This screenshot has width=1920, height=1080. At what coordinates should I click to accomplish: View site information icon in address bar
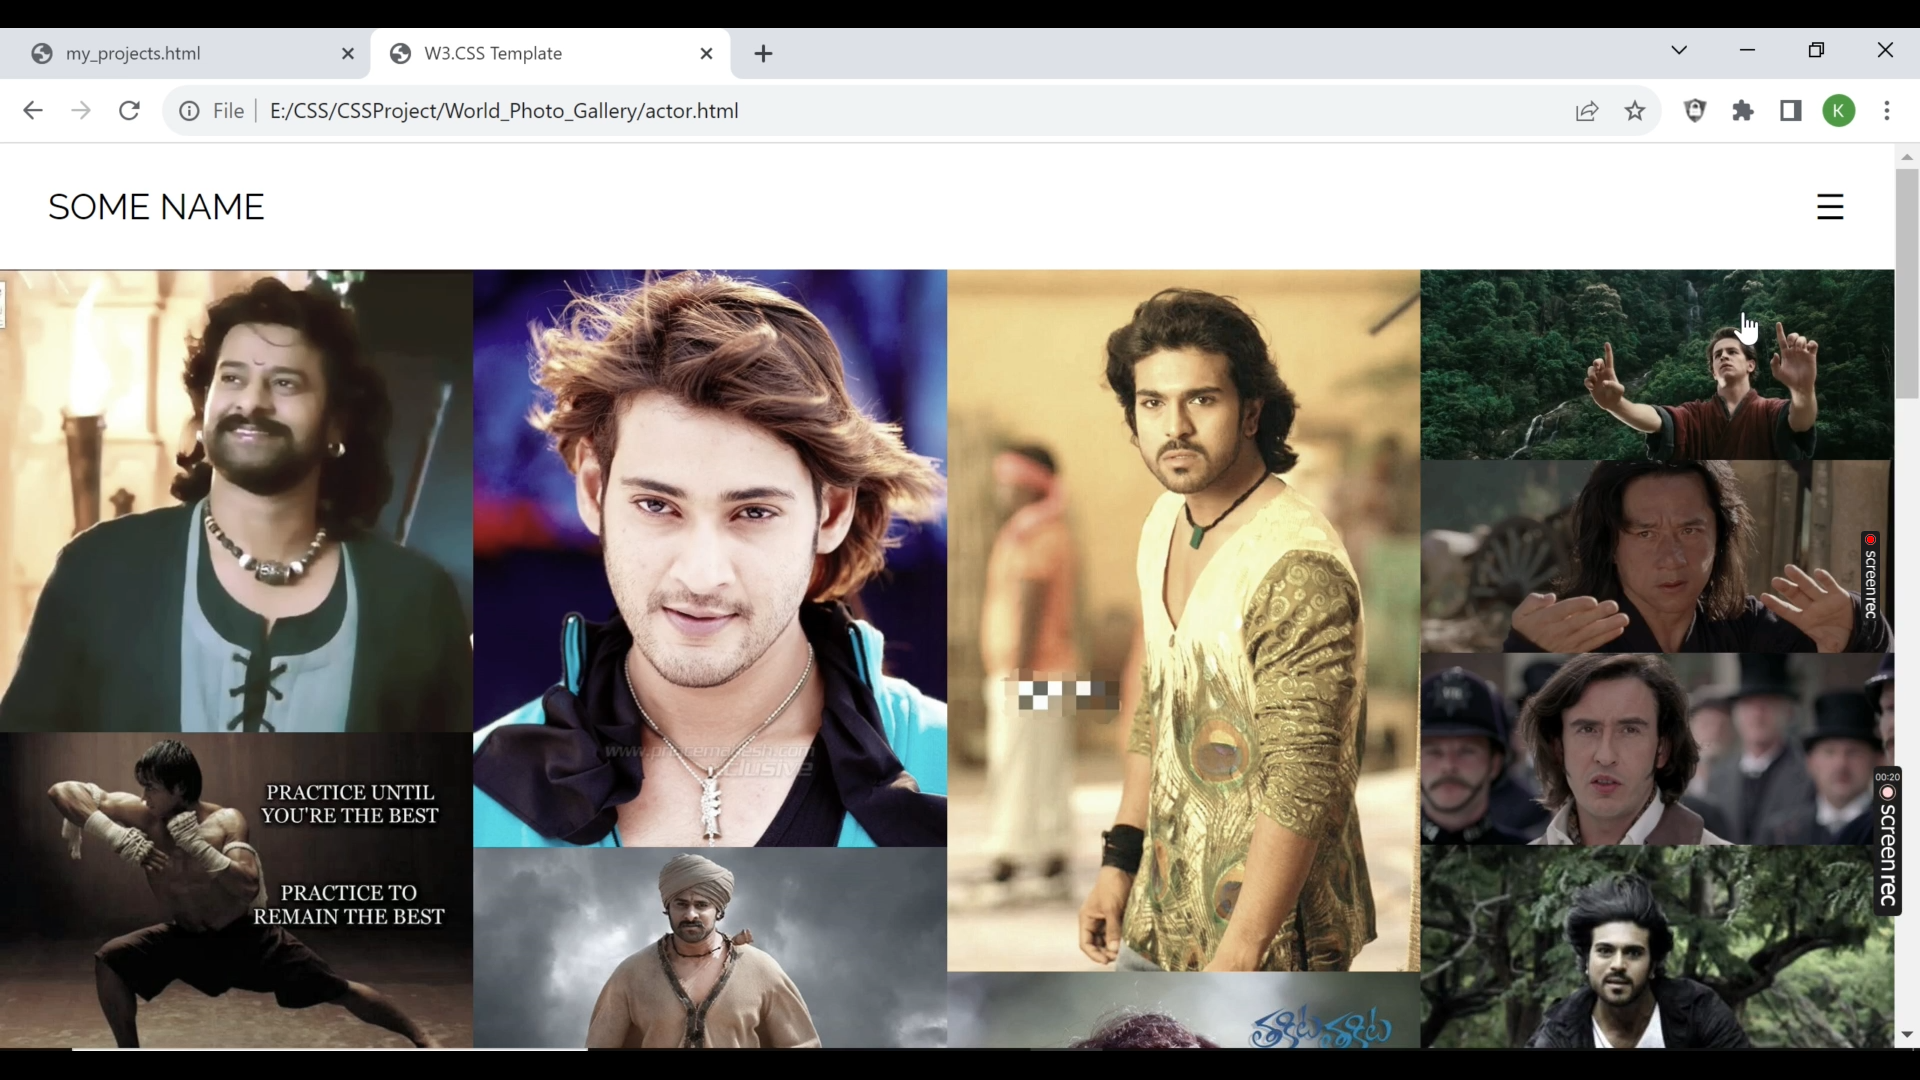(x=189, y=111)
